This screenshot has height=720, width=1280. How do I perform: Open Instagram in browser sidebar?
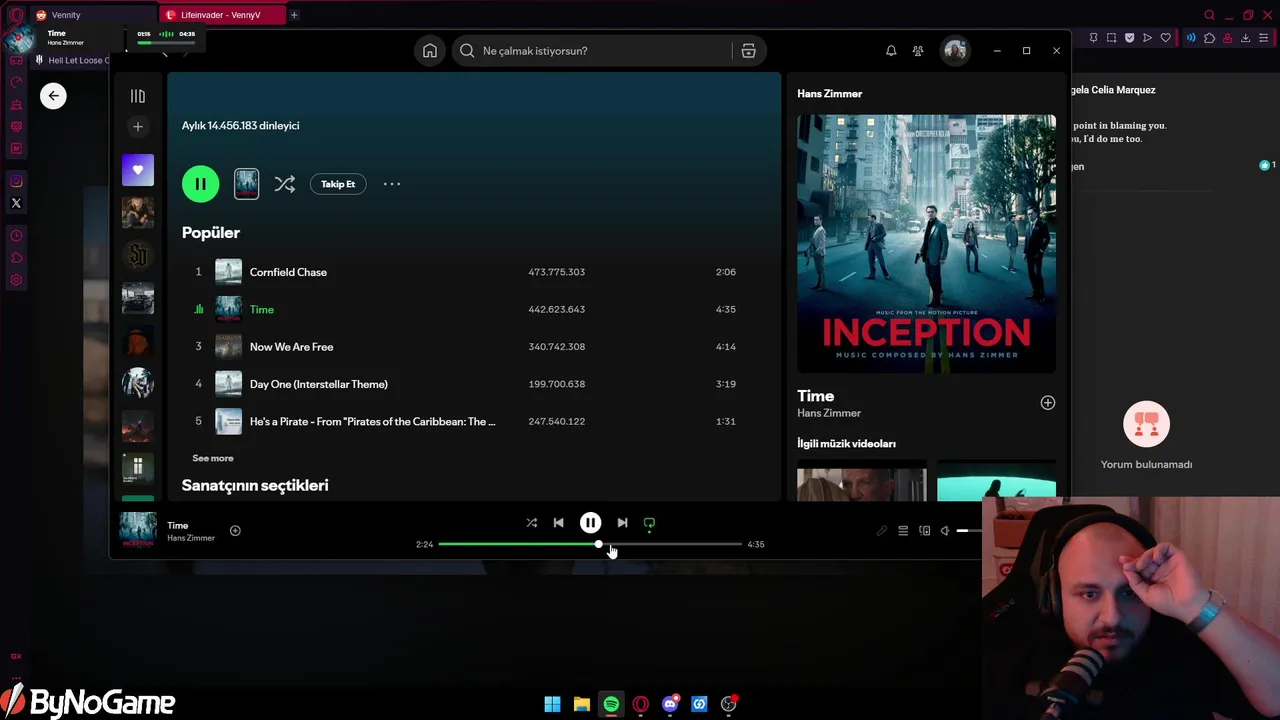16,181
